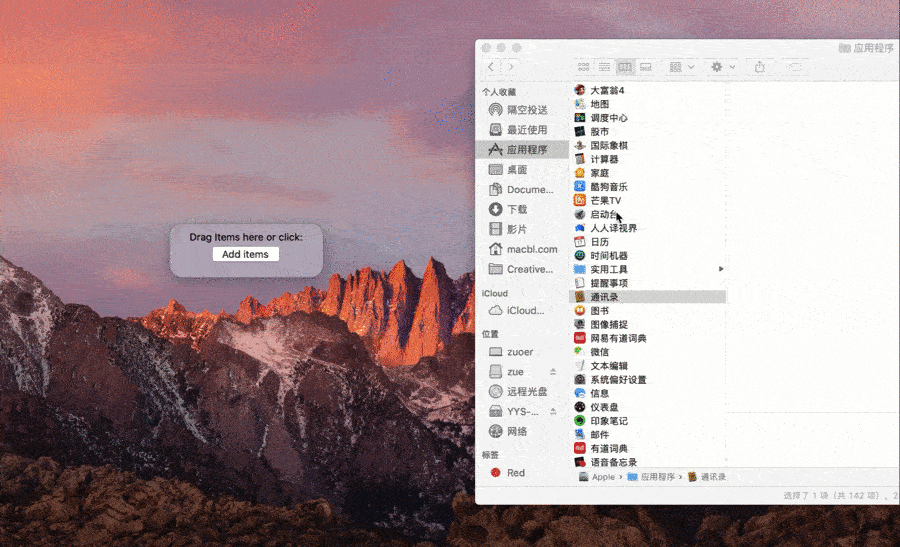
Task: Select 信息 app in list
Action: click(x=649, y=393)
